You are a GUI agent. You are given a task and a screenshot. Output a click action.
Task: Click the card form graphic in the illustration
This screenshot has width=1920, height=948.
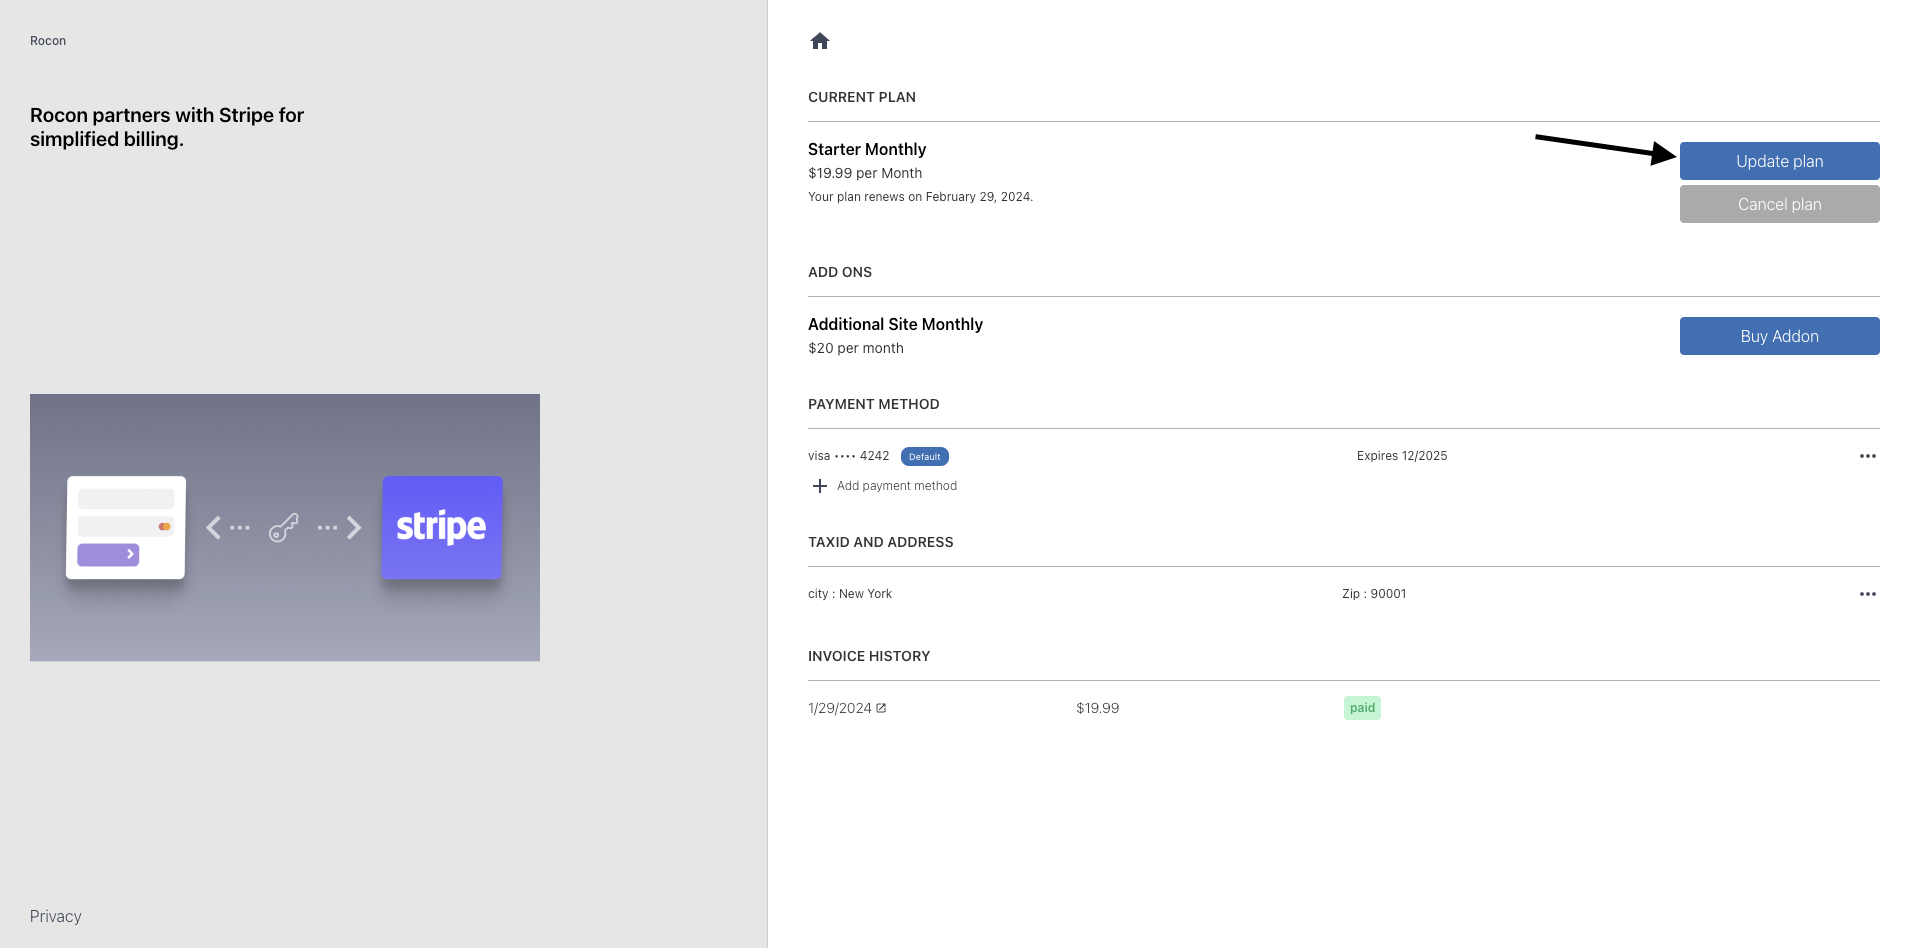126,527
